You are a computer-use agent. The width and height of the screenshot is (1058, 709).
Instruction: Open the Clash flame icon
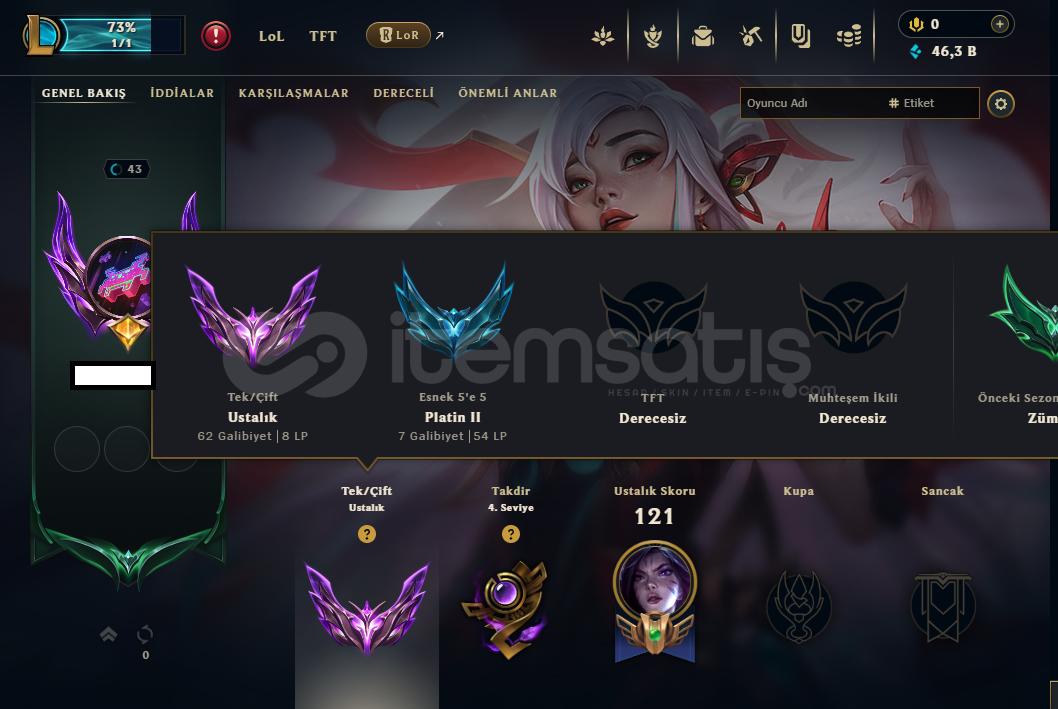[652, 36]
